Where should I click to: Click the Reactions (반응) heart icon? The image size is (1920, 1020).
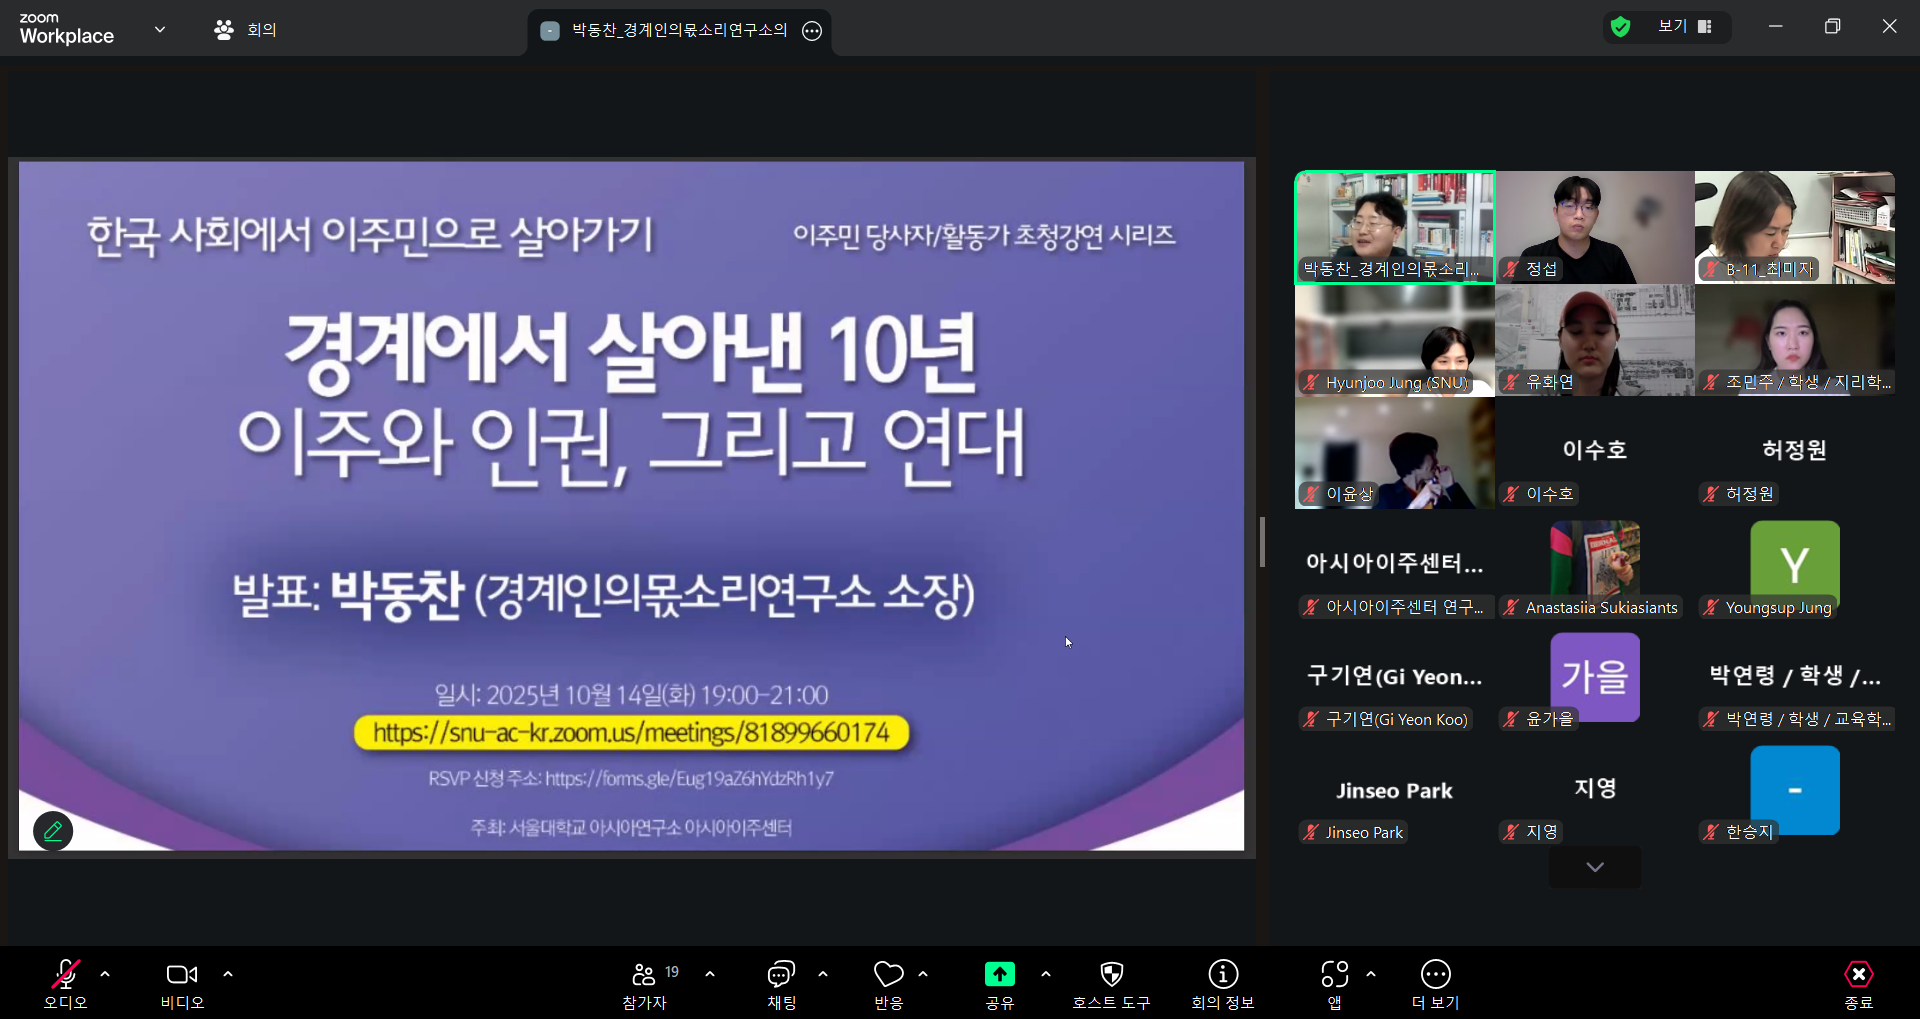[888, 975]
